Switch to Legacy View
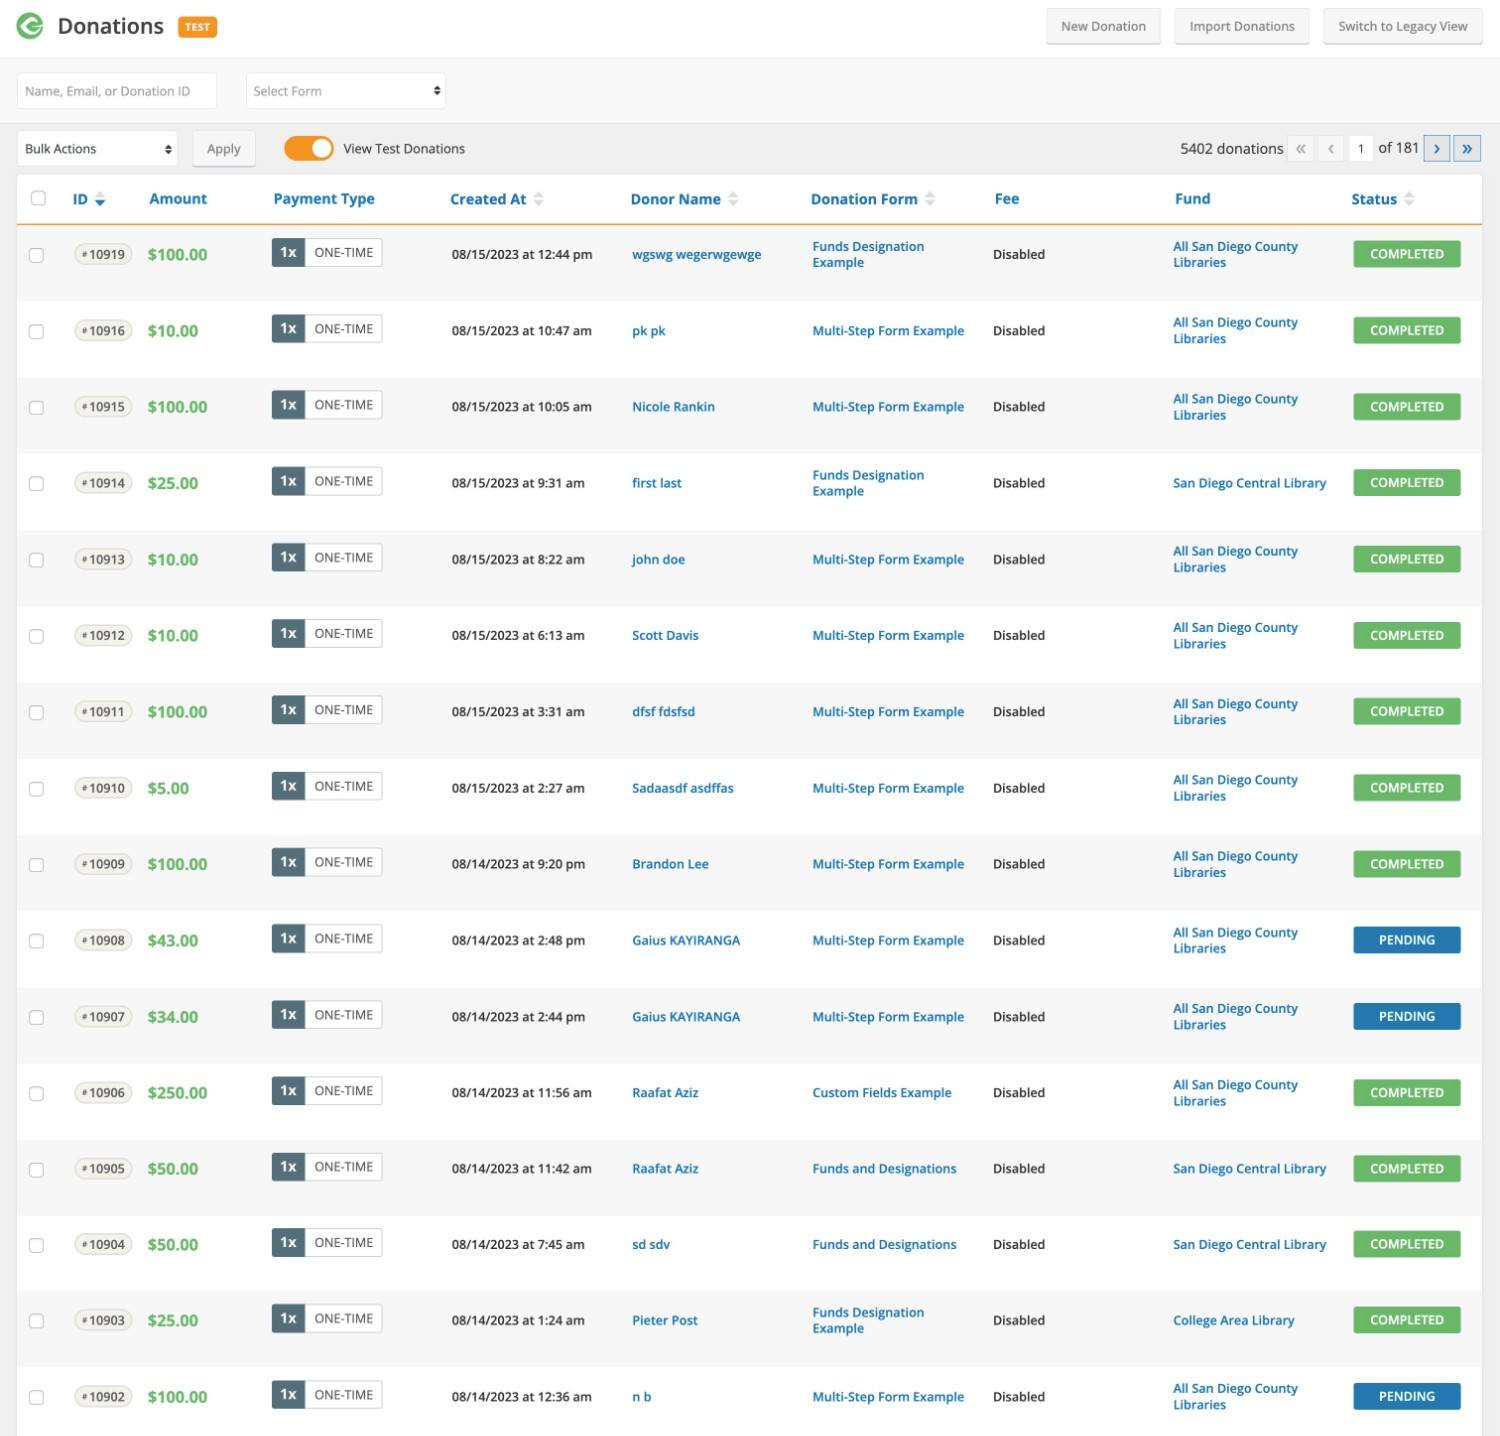This screenshot has width=1500, height=1436. 1402,26
